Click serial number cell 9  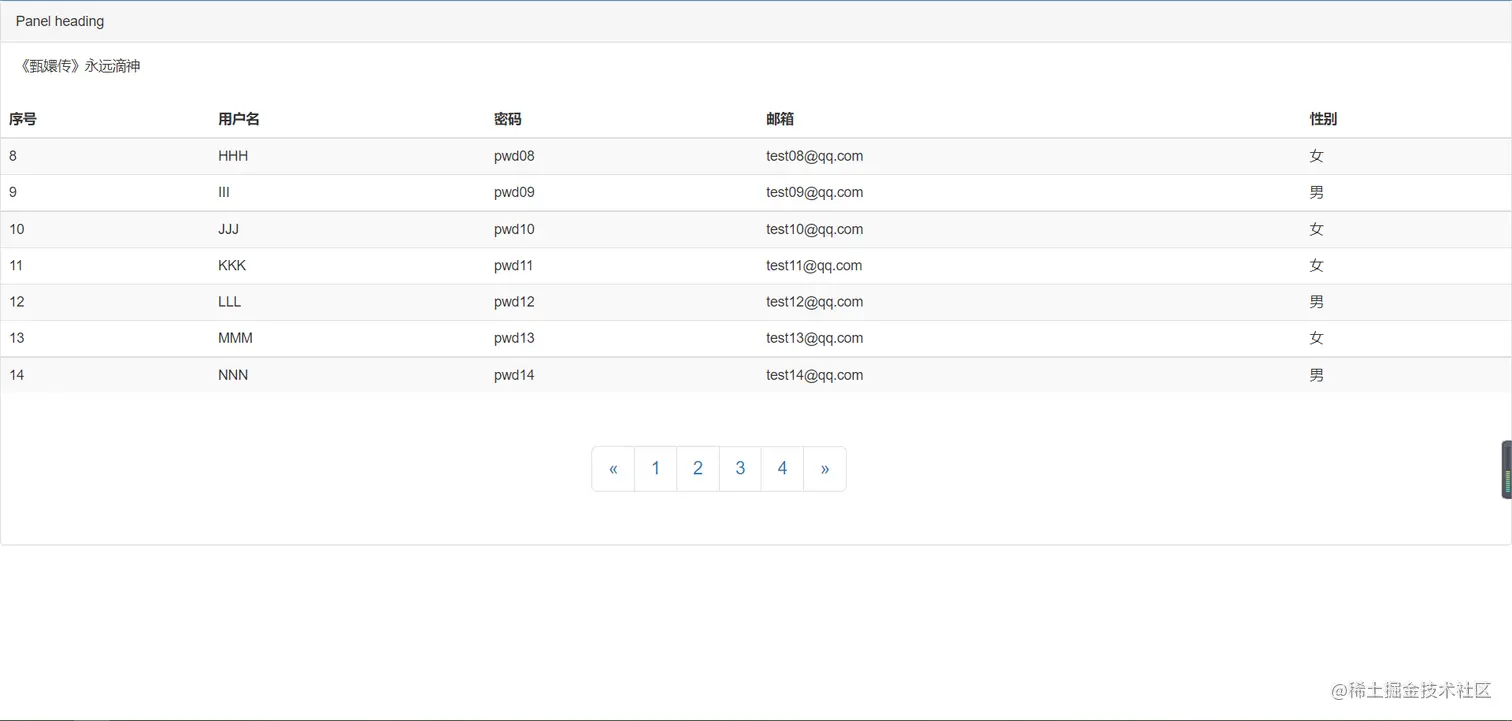pyautogui.click(x=13, y=192)
